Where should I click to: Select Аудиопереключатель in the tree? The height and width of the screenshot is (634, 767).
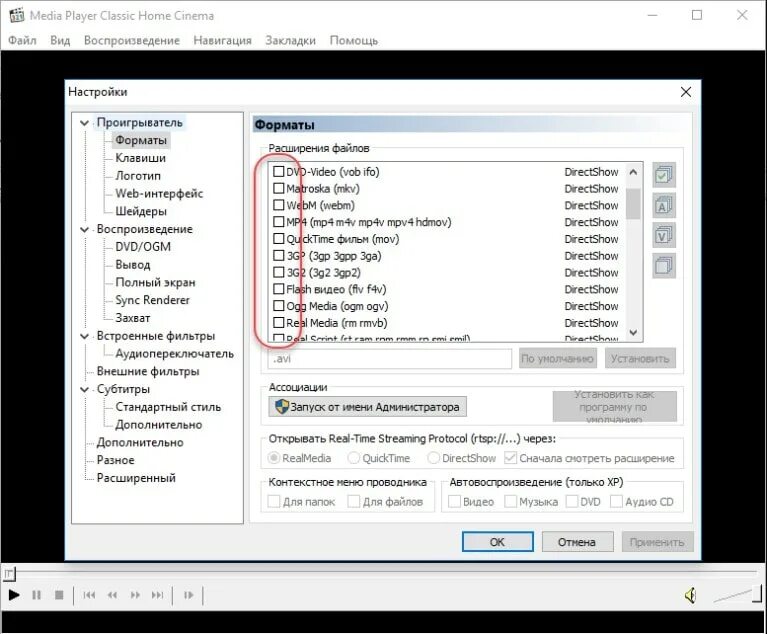[174, 354]
